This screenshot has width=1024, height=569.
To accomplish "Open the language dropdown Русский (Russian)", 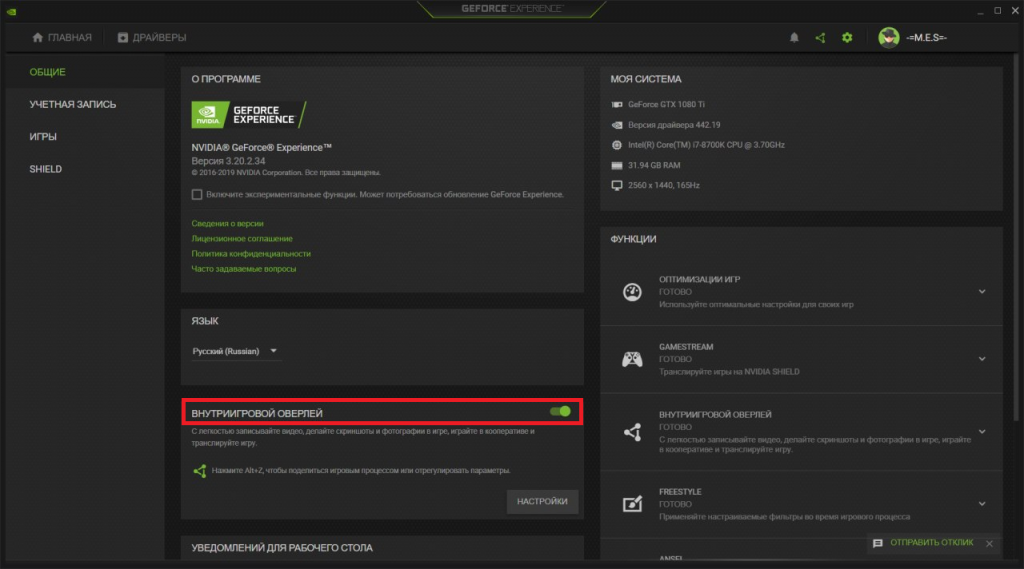I will coord(234,351).
